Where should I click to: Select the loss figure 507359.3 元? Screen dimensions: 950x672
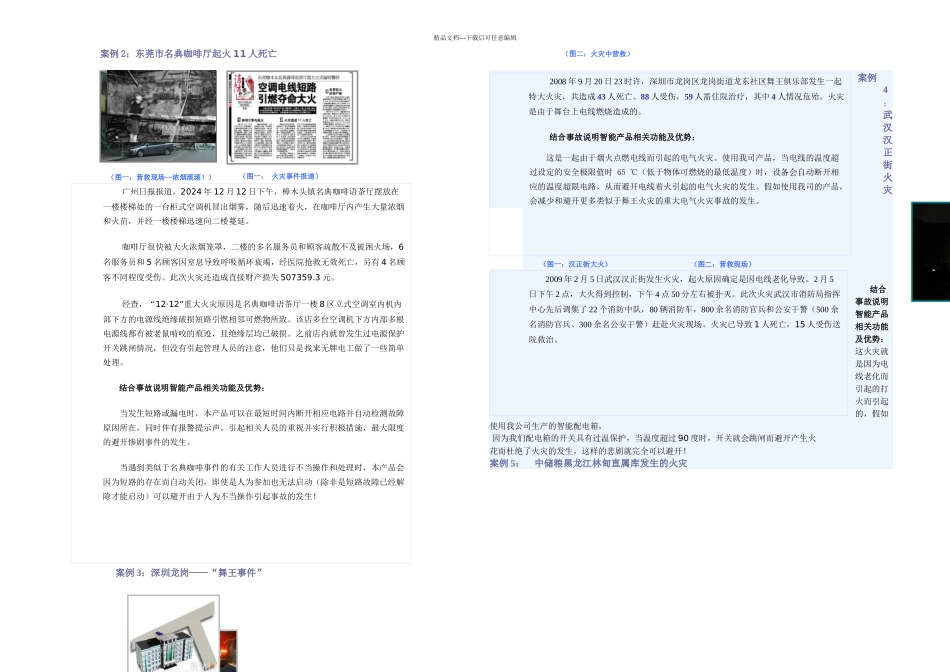308,278
